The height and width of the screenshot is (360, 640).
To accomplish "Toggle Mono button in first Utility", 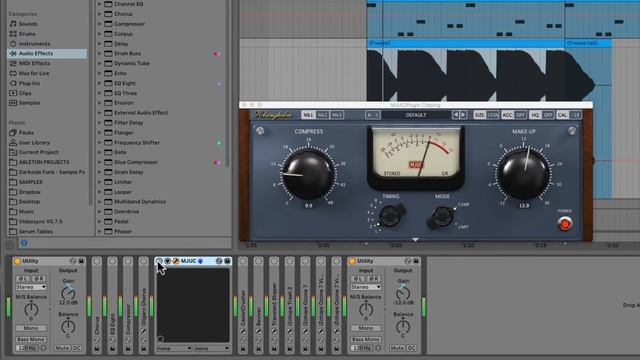I will 31,328.
